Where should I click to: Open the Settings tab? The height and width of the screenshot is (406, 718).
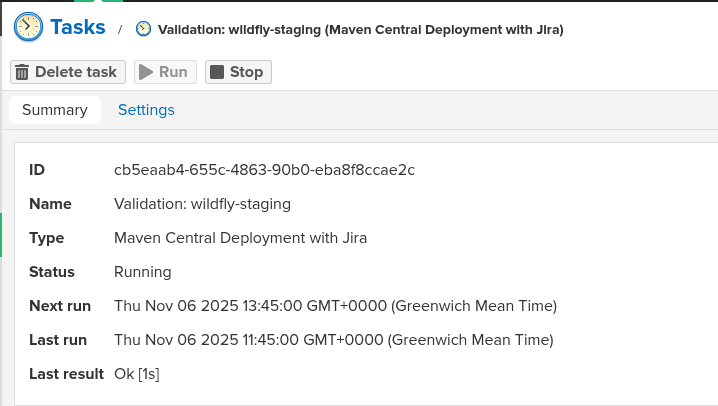pos(146,110)
